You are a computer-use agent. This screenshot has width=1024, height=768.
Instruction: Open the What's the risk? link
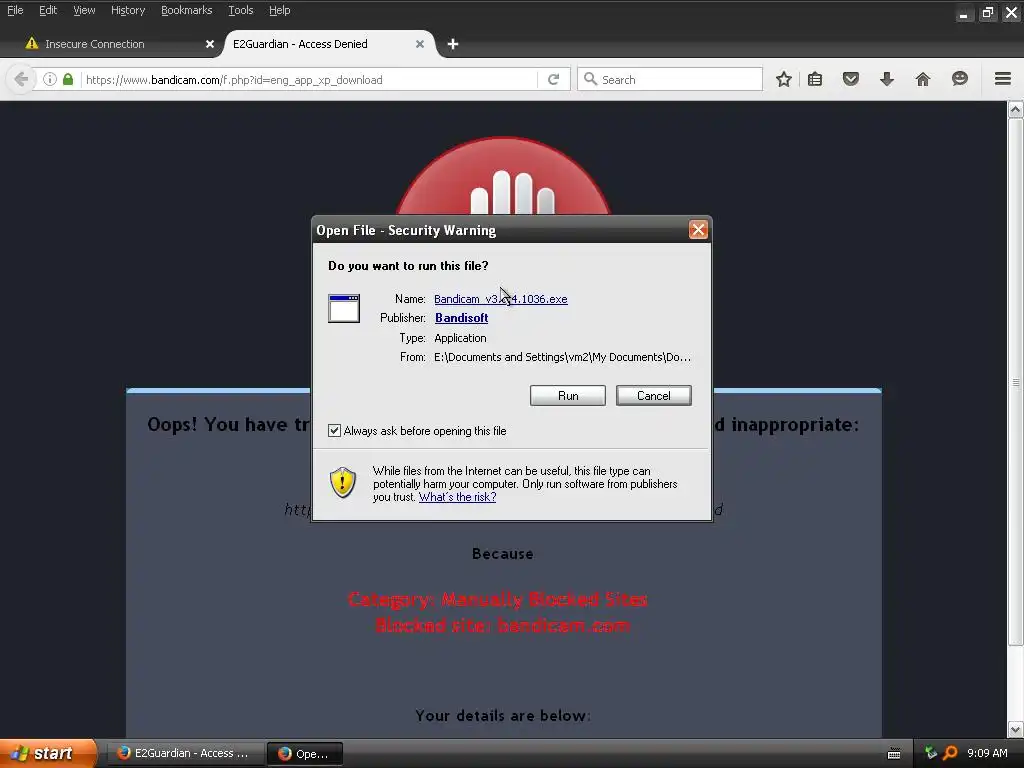(x=457, y=497)
